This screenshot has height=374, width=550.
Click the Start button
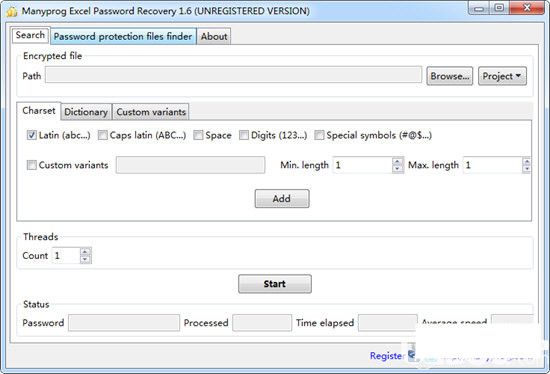pyautogui.click(x=275, y=283)
